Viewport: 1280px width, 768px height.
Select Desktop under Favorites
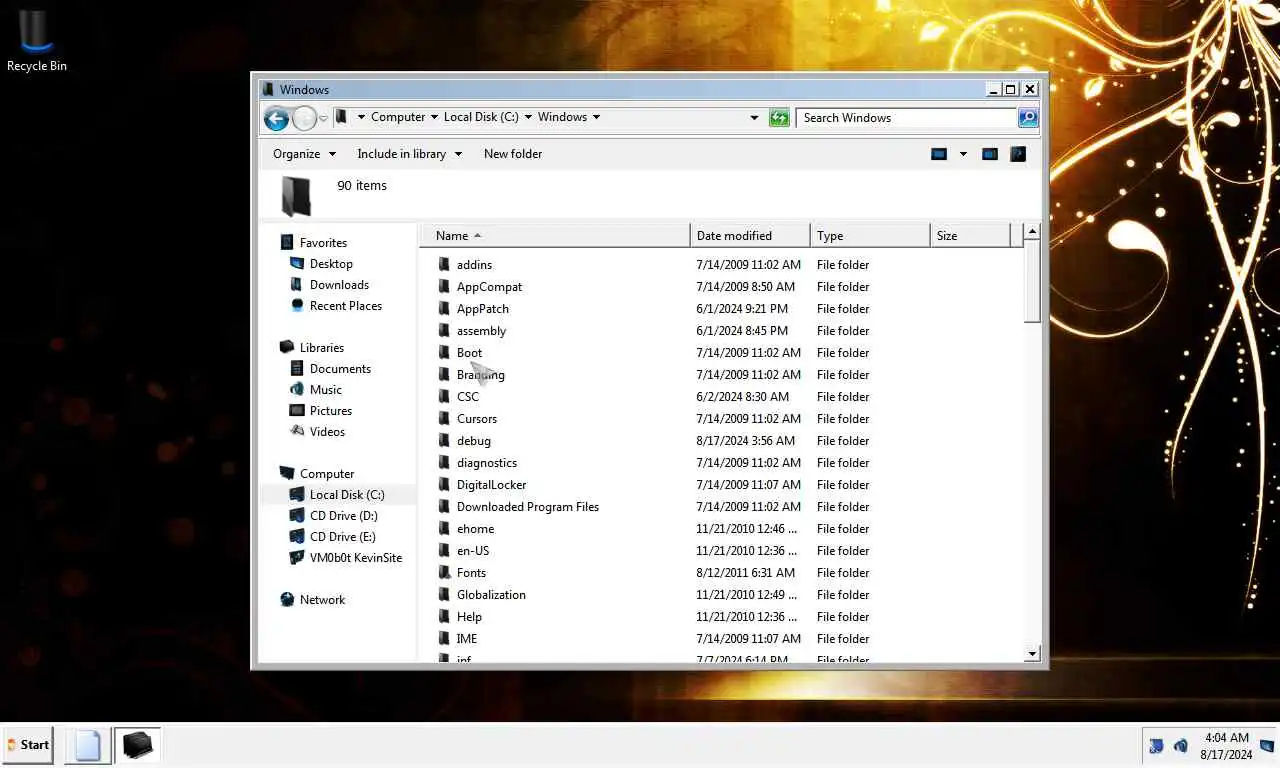click(331, 264)
